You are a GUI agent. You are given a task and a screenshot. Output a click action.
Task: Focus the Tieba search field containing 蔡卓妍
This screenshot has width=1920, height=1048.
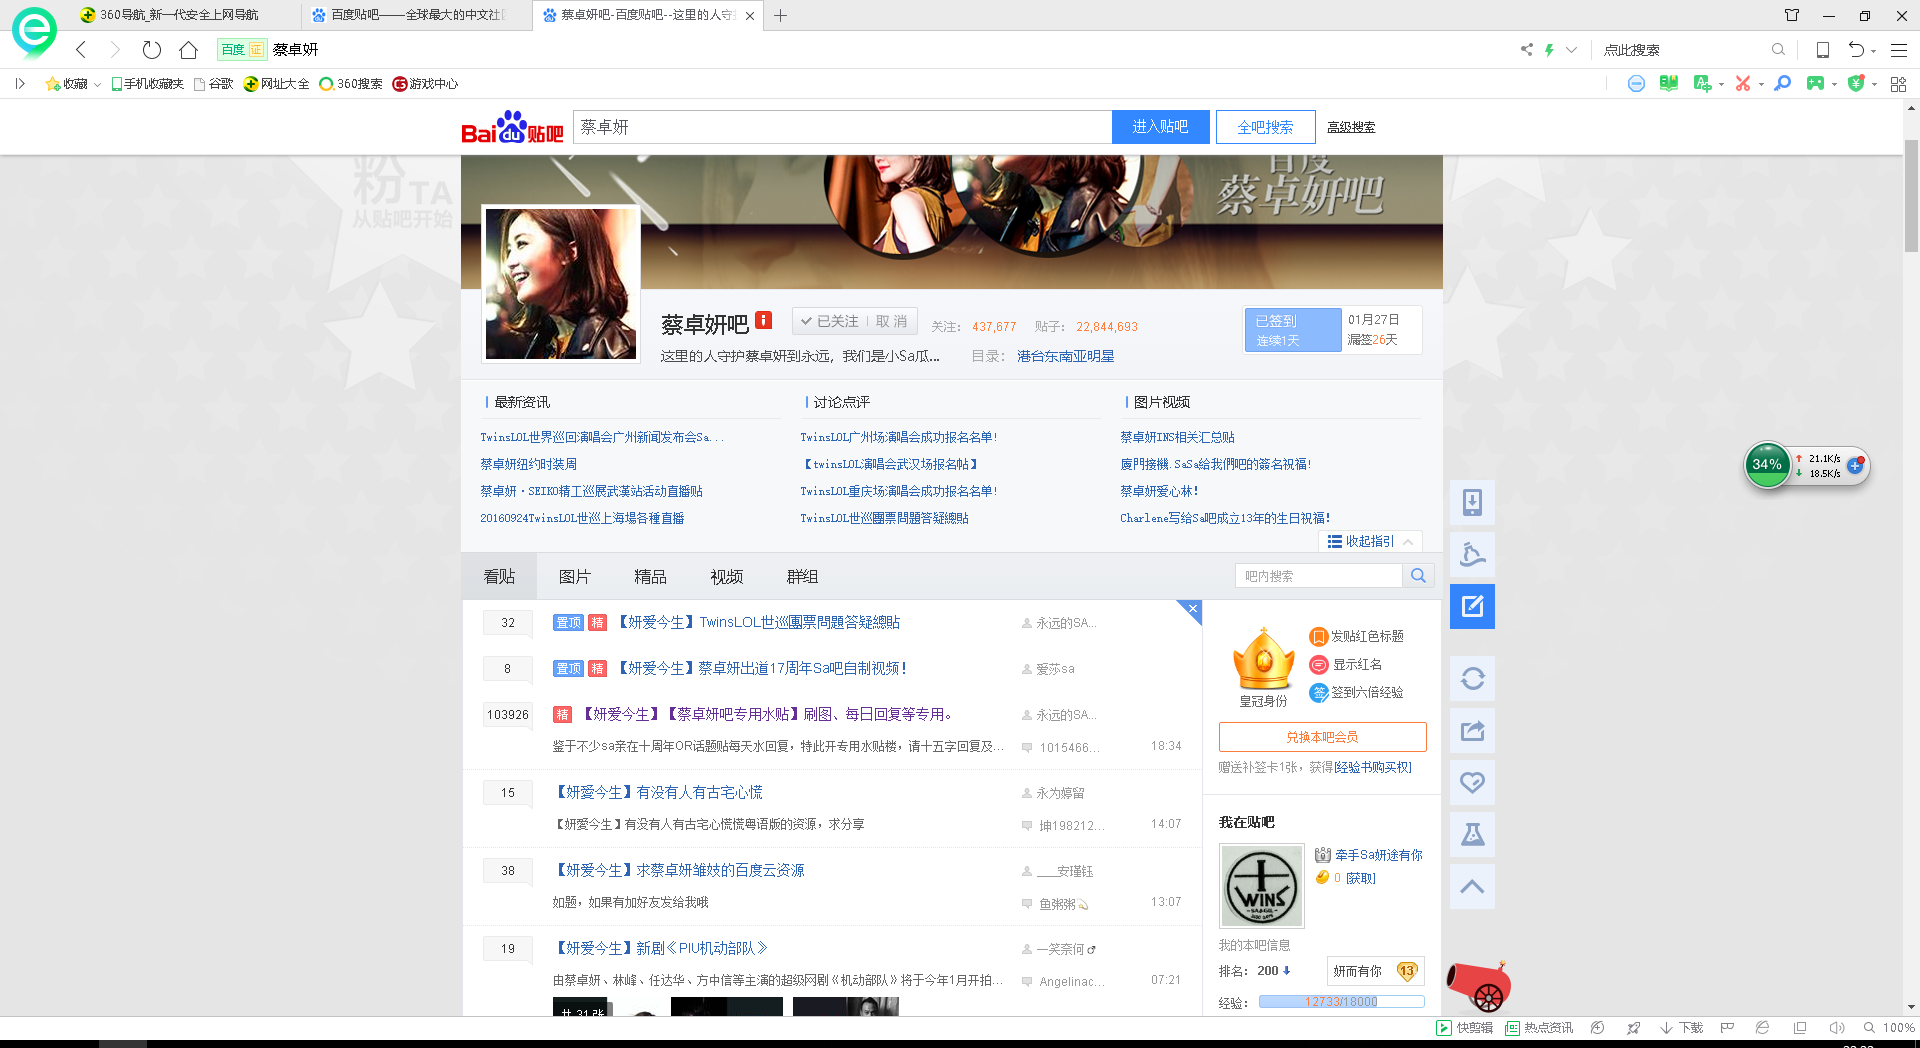coord(842,127)
